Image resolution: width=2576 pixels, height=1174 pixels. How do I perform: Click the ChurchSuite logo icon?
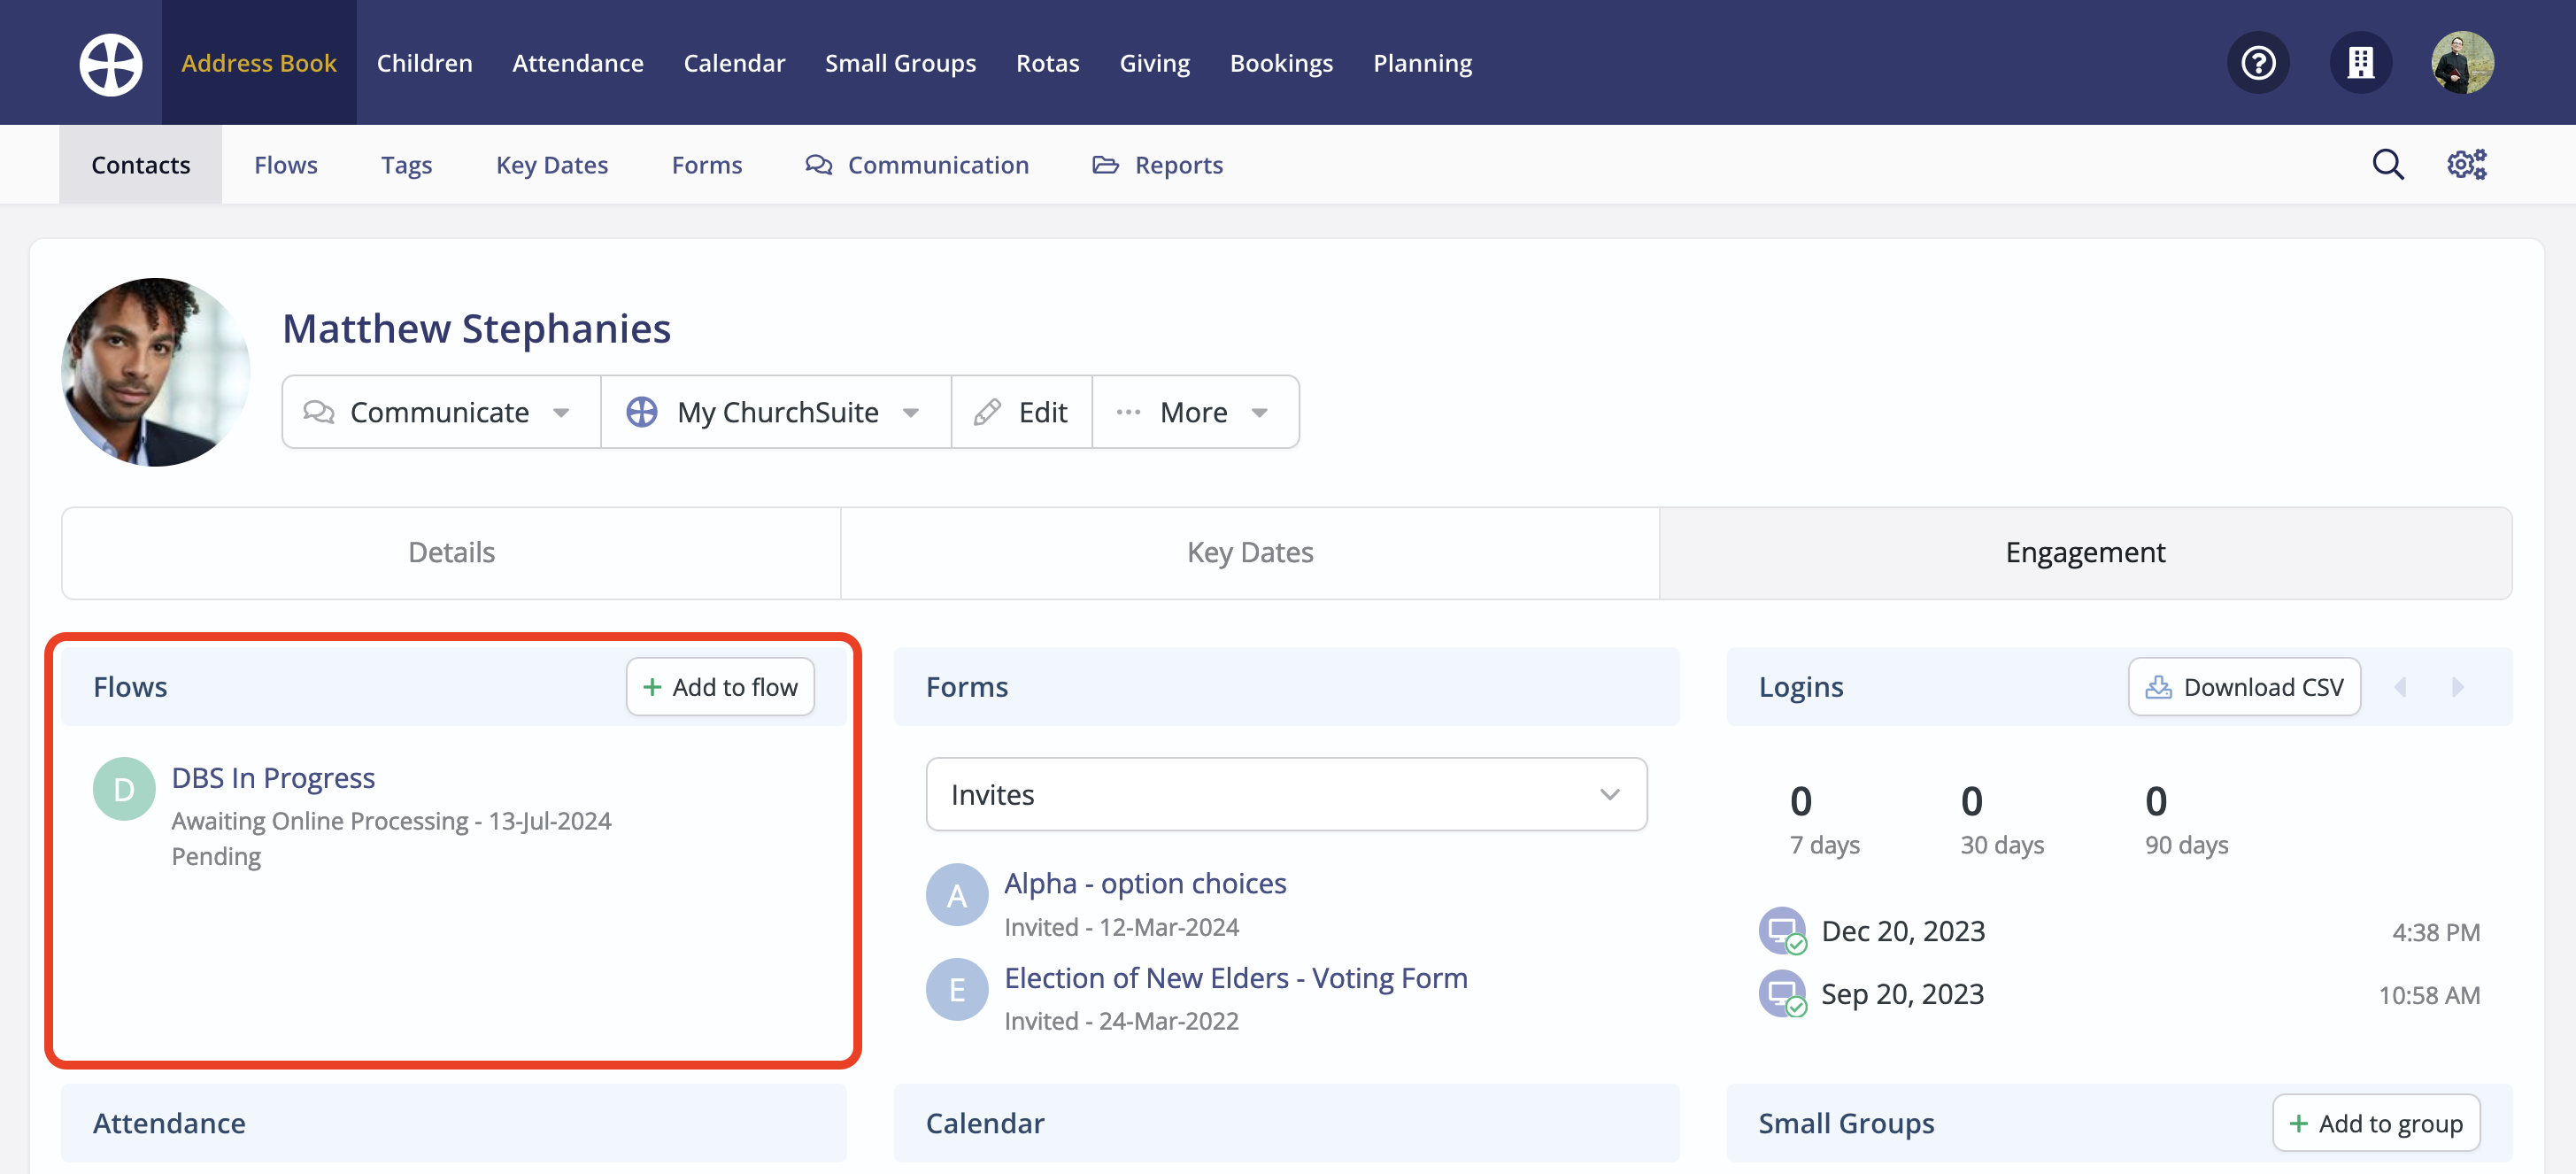111,64
